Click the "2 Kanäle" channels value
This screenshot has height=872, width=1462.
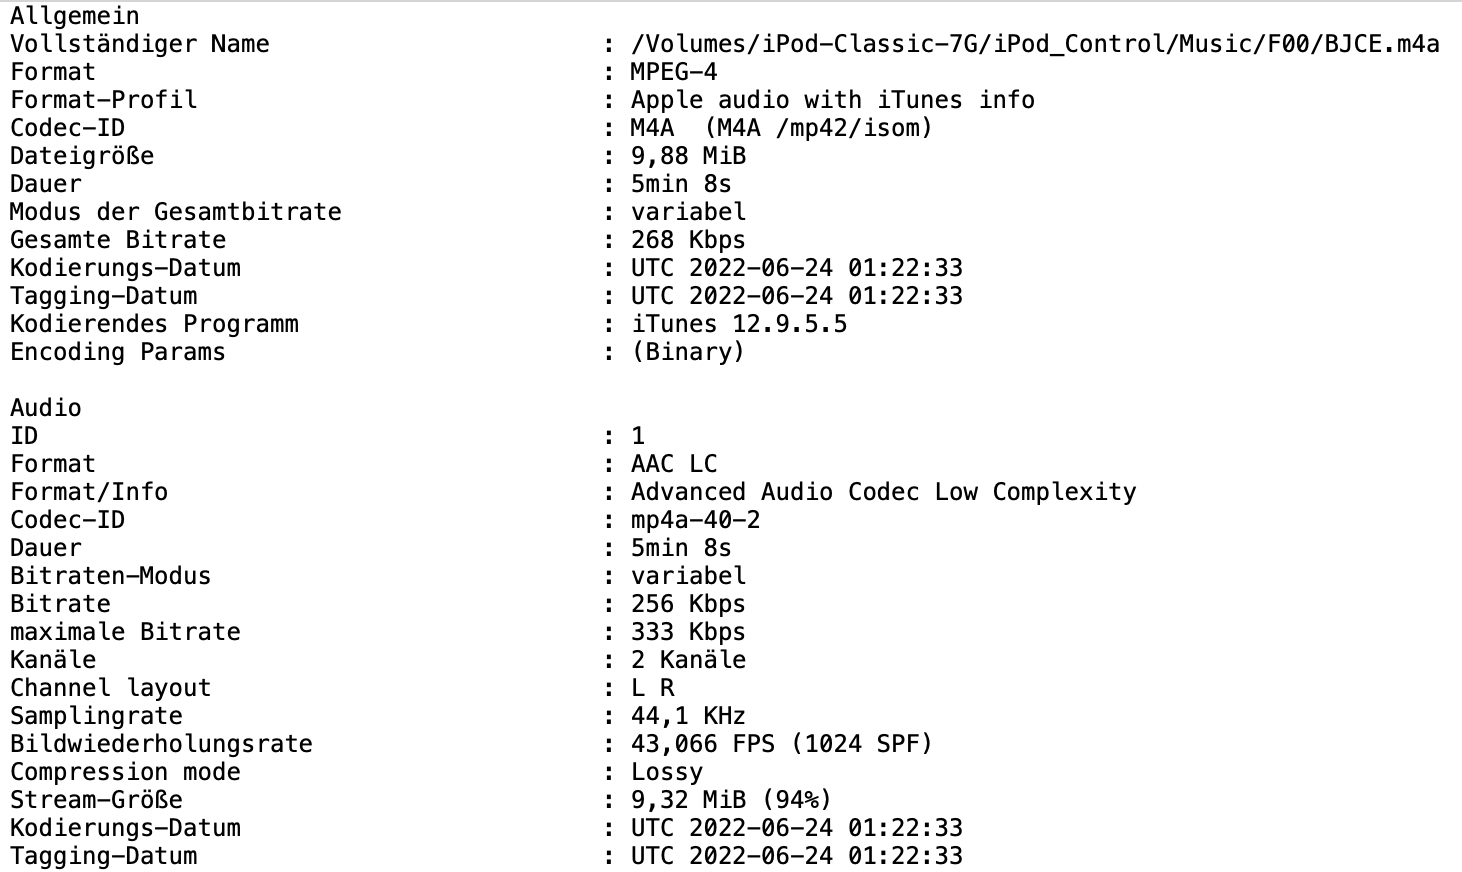[x=688, y=660]
